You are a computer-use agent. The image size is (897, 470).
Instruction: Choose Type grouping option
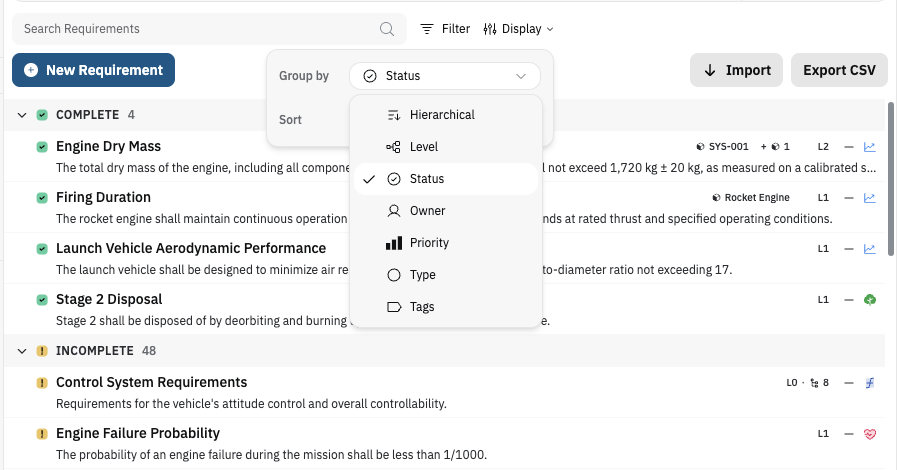446,275
